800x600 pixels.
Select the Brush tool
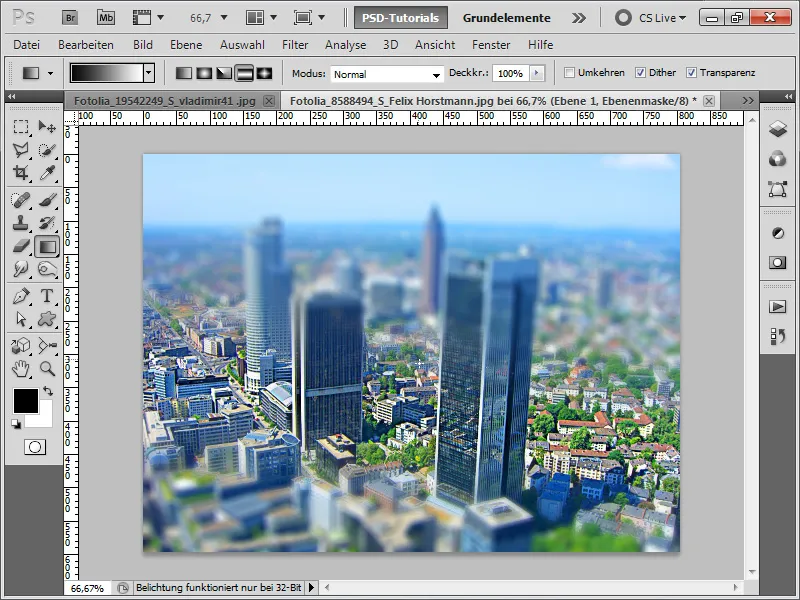[x=47, y=199]
